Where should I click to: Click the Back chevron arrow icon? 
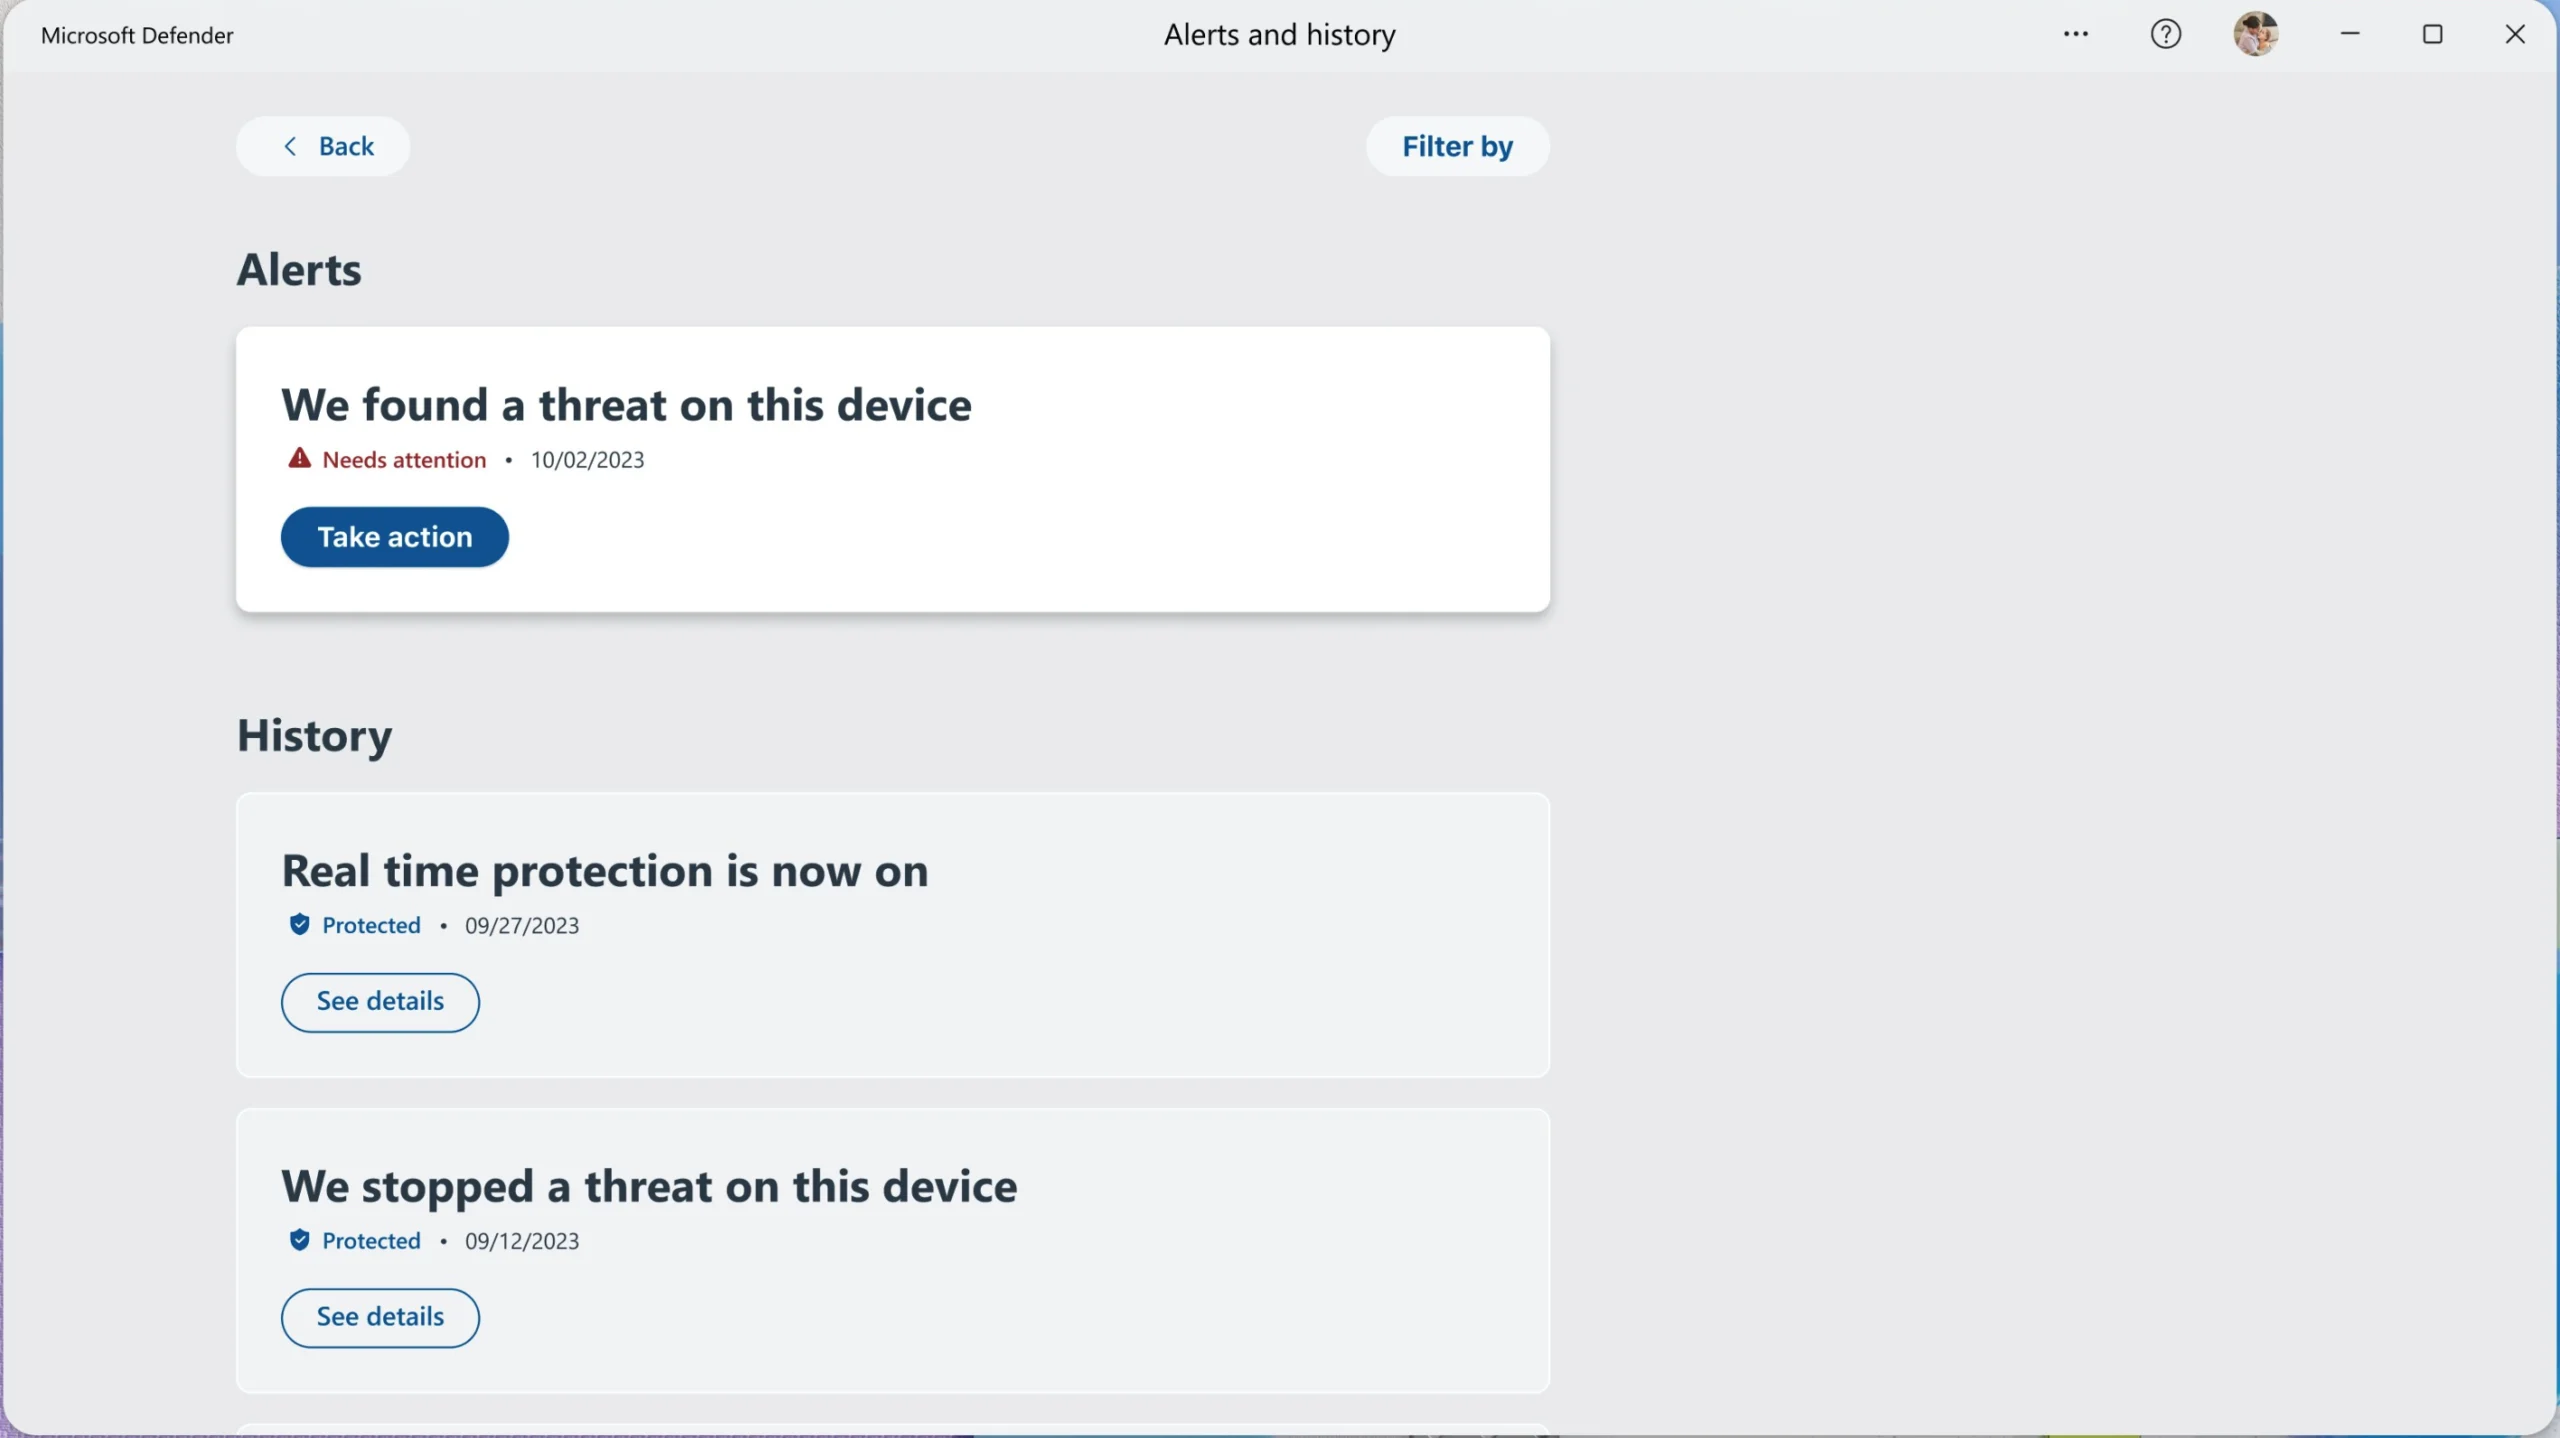coord(290,146)
